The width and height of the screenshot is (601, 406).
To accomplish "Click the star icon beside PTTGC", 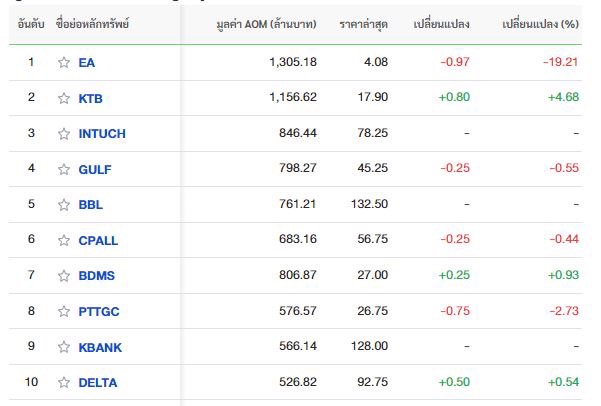I will tap(64, 311).
